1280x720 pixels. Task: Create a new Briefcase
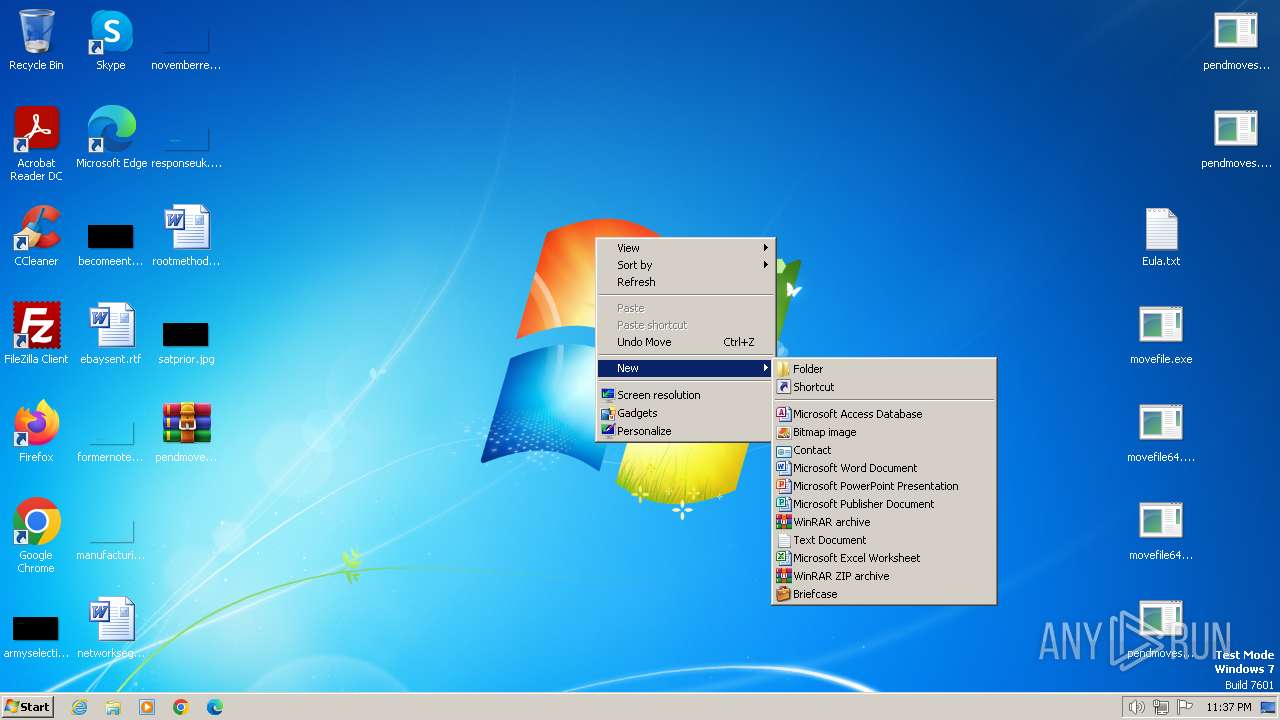click(x=884, y=594)
